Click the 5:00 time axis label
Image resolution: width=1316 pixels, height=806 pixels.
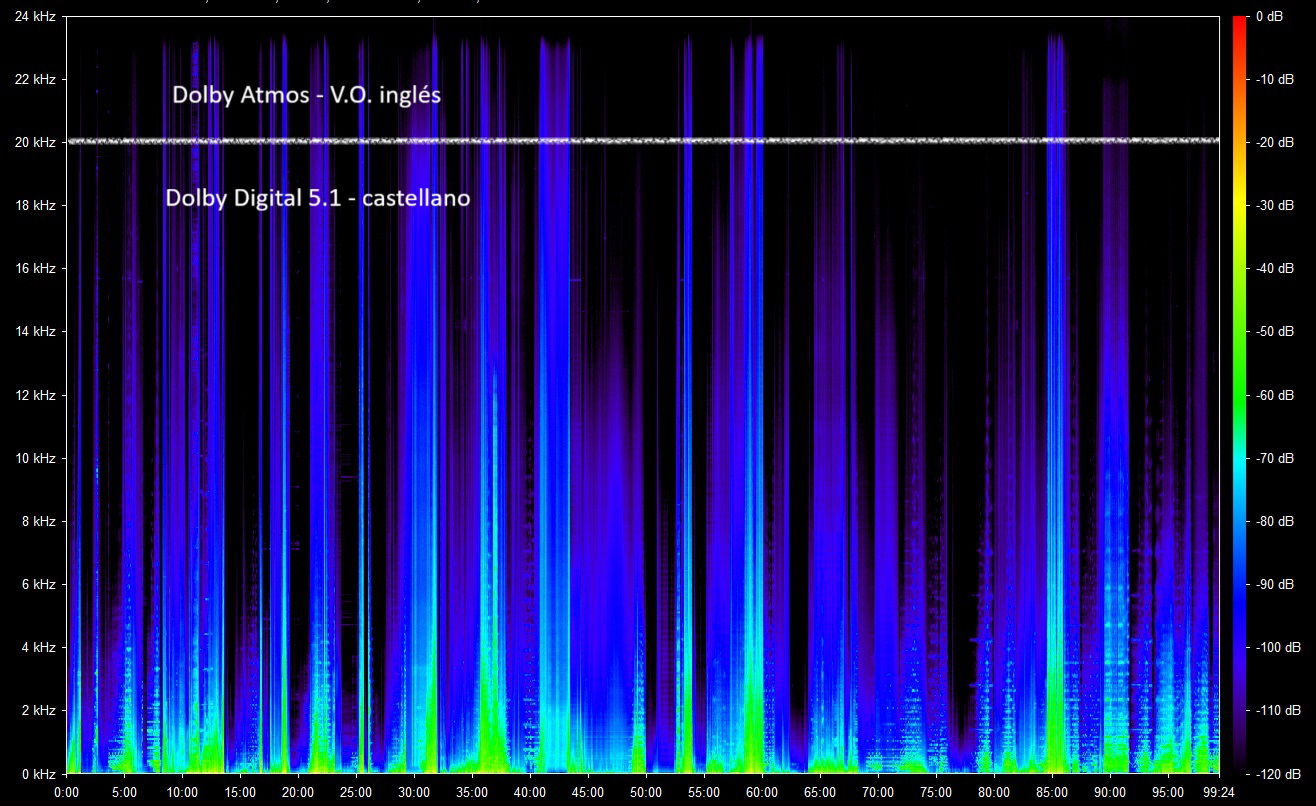pos(124,791)
